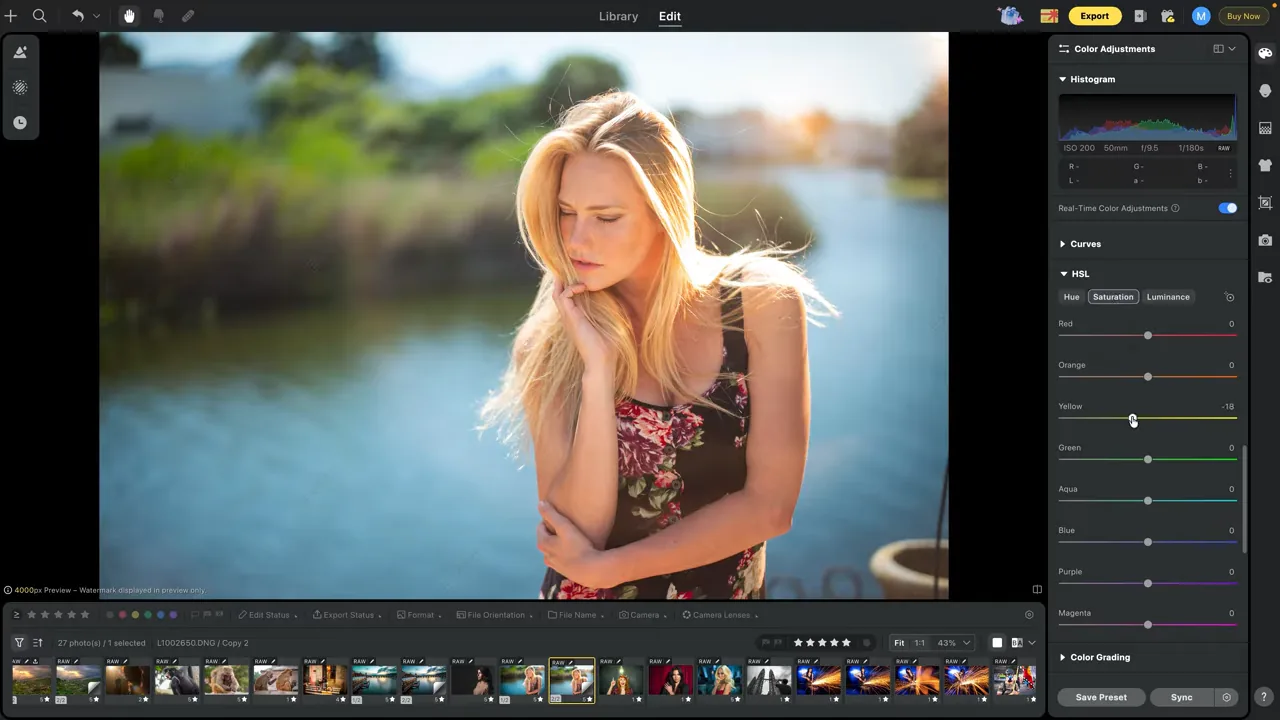Open the histogram three-dot options

1230,174
